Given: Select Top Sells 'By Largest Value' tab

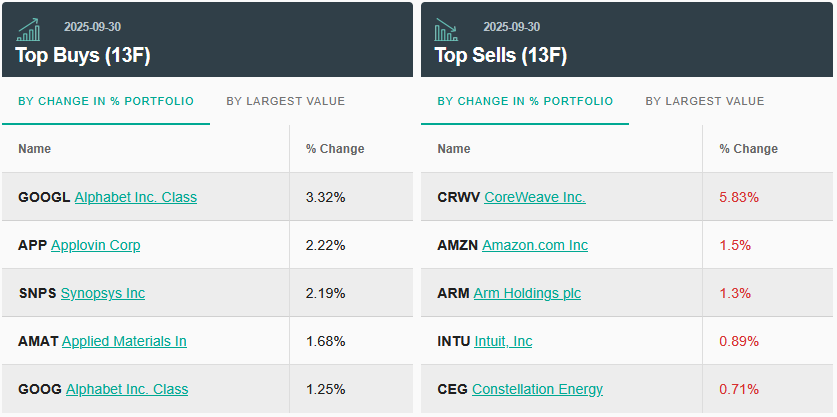Looking at the screenshot, I should [704, 101].
